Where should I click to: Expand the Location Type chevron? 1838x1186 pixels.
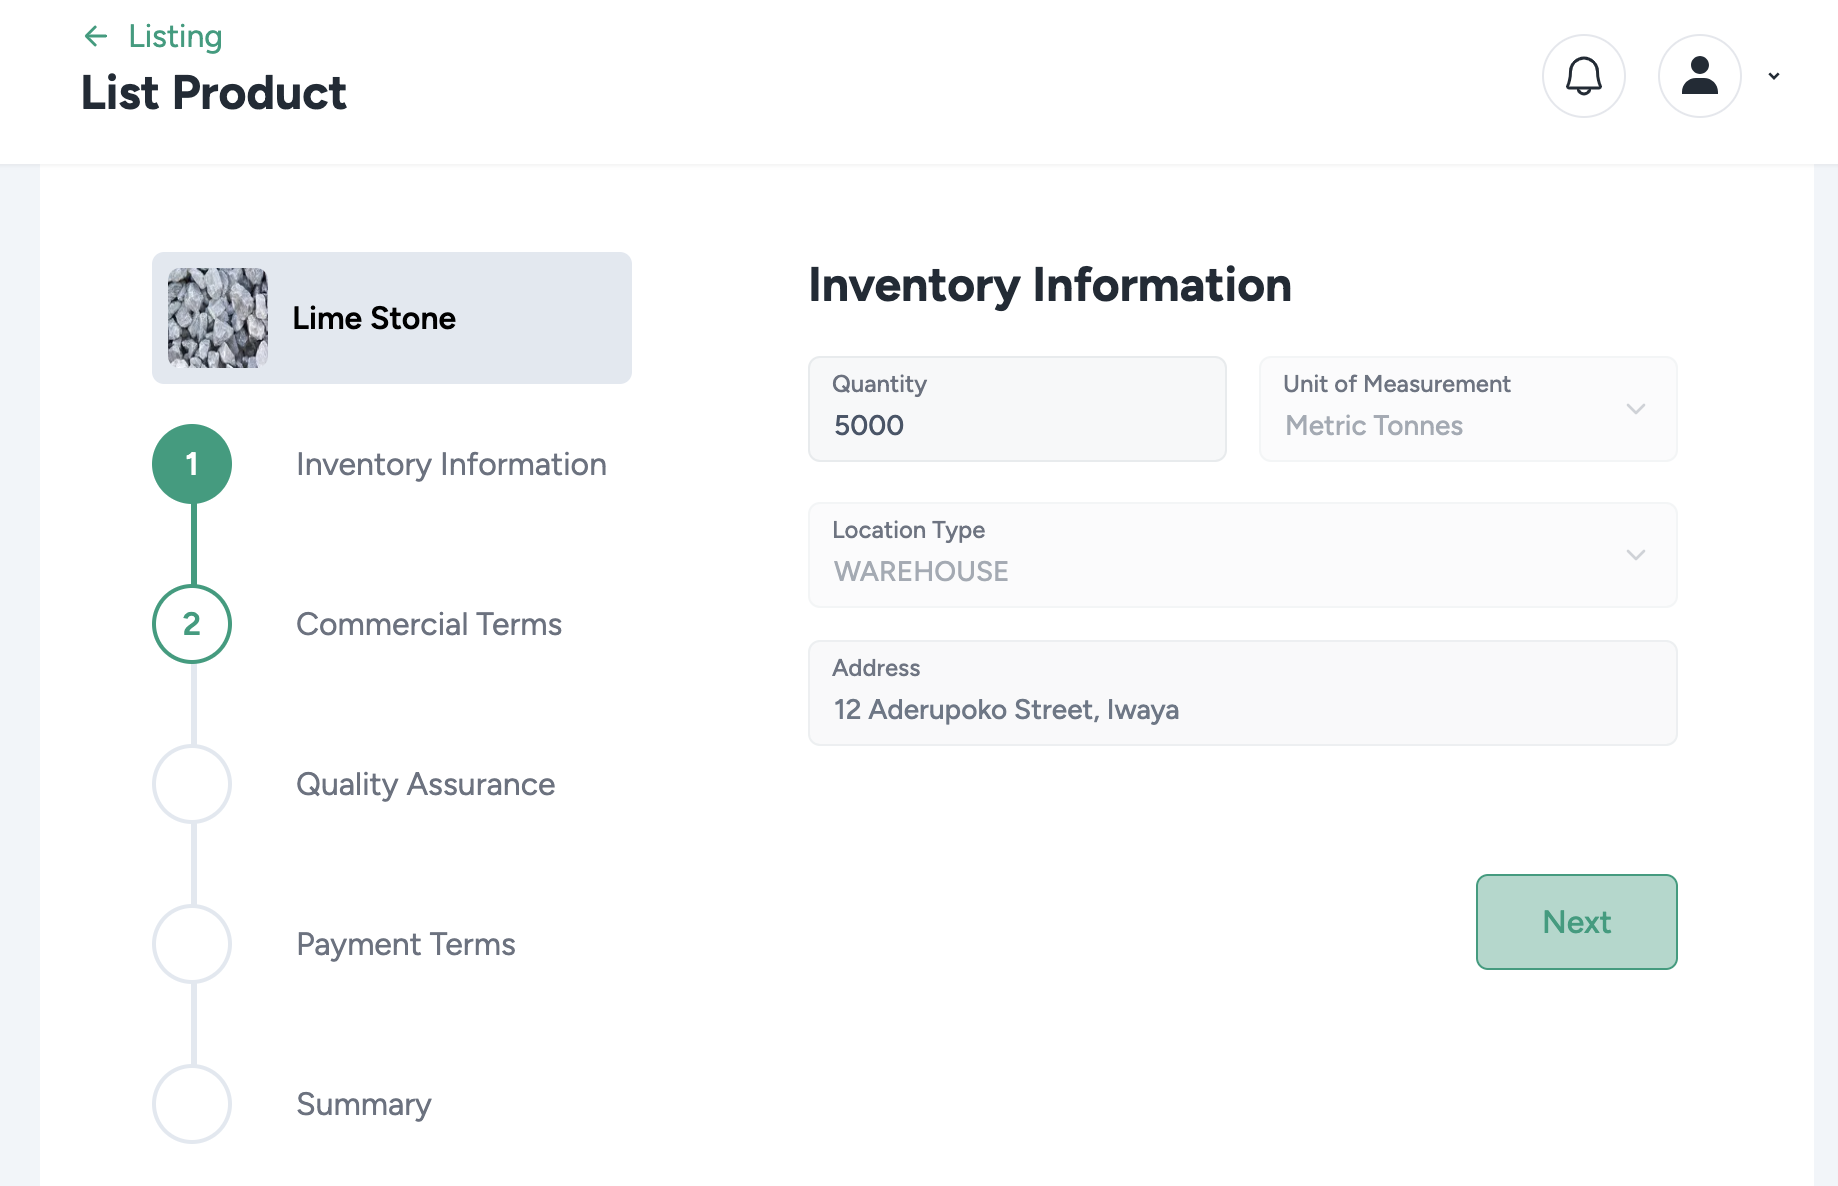tap(1635, 555)
